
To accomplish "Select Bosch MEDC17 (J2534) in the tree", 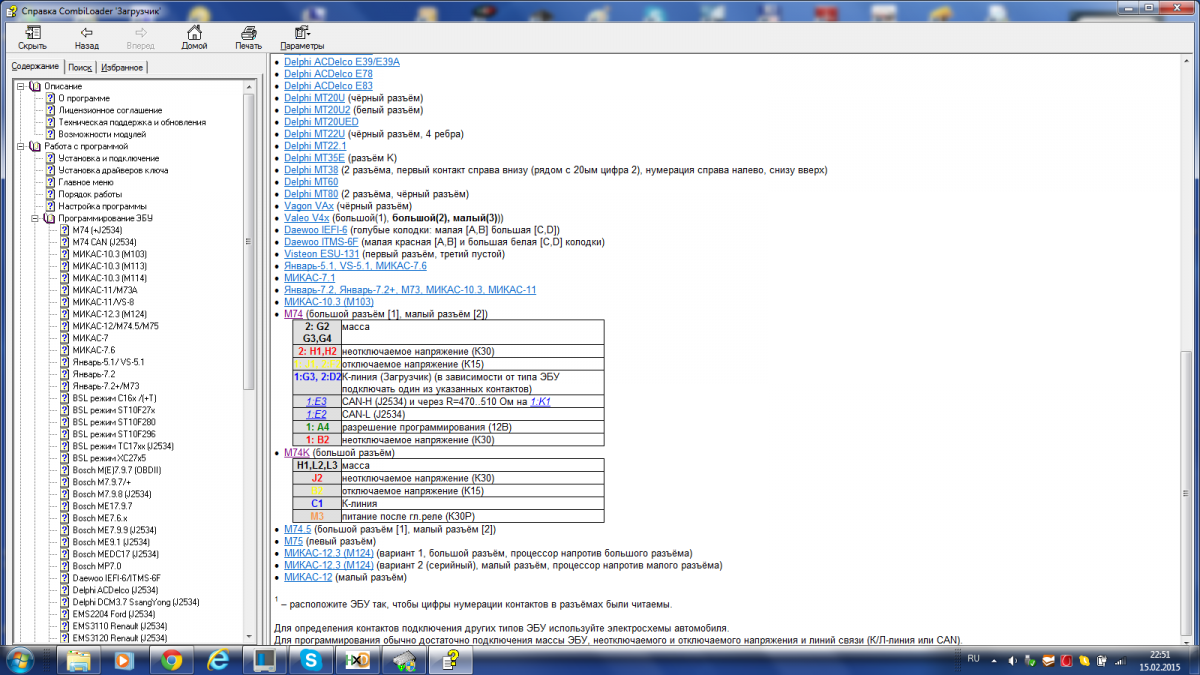I will pyautogui.click(x=115, y=554).
